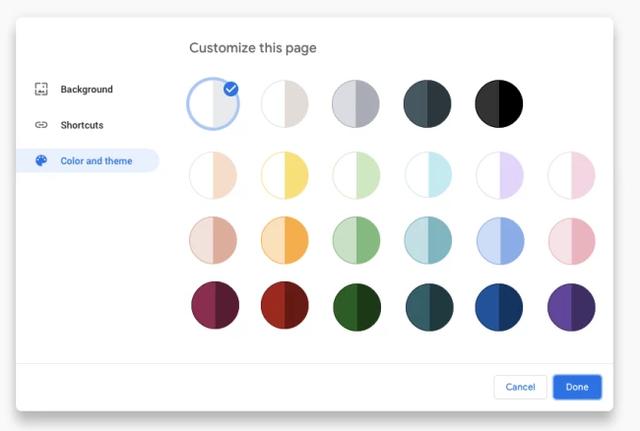Screen dimensions: 640x431
Task: Apply the black theme swatch
Action: pos(499,104)
